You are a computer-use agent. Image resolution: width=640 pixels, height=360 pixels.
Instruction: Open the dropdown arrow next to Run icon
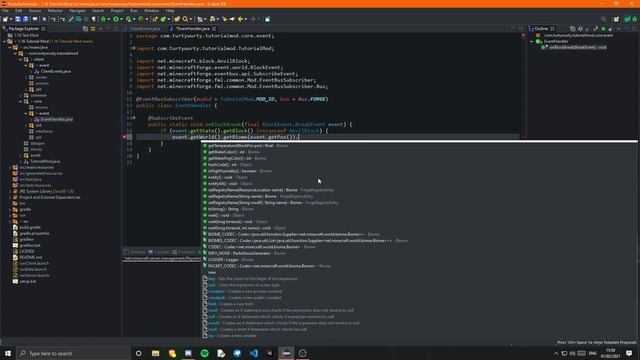pyautogui.click(x=121, y=19)
